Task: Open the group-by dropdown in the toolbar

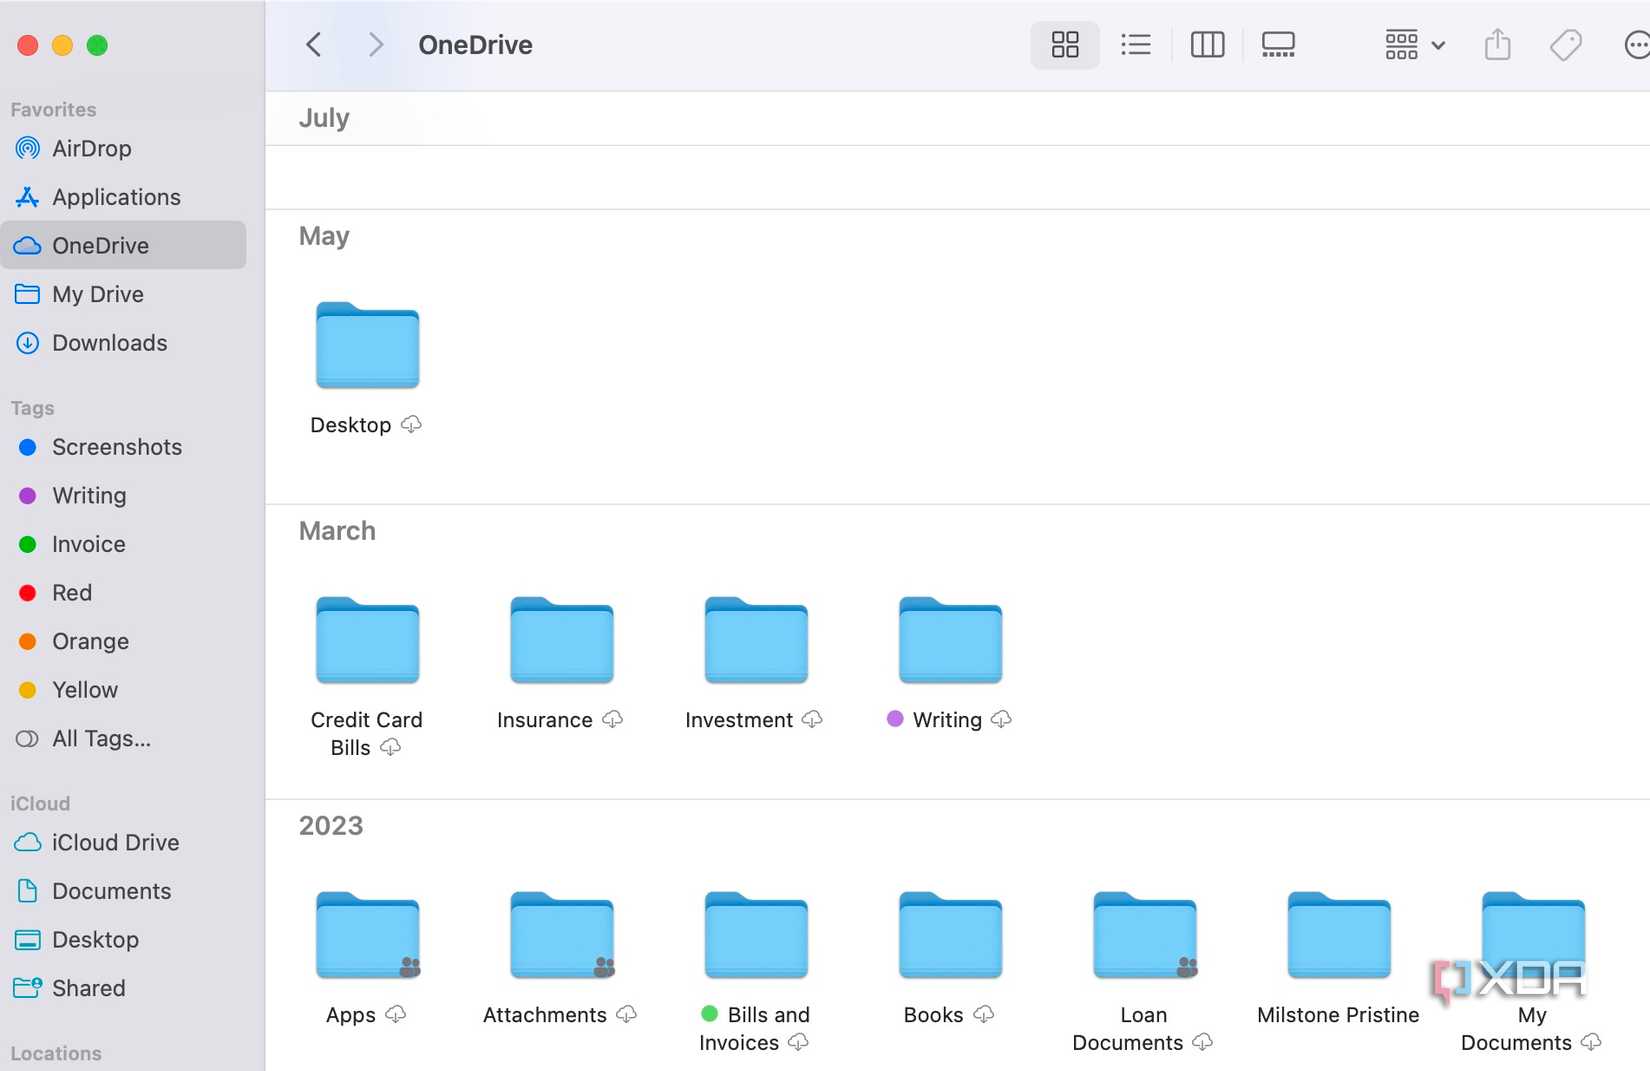Action: click(x=1412, y=44)
